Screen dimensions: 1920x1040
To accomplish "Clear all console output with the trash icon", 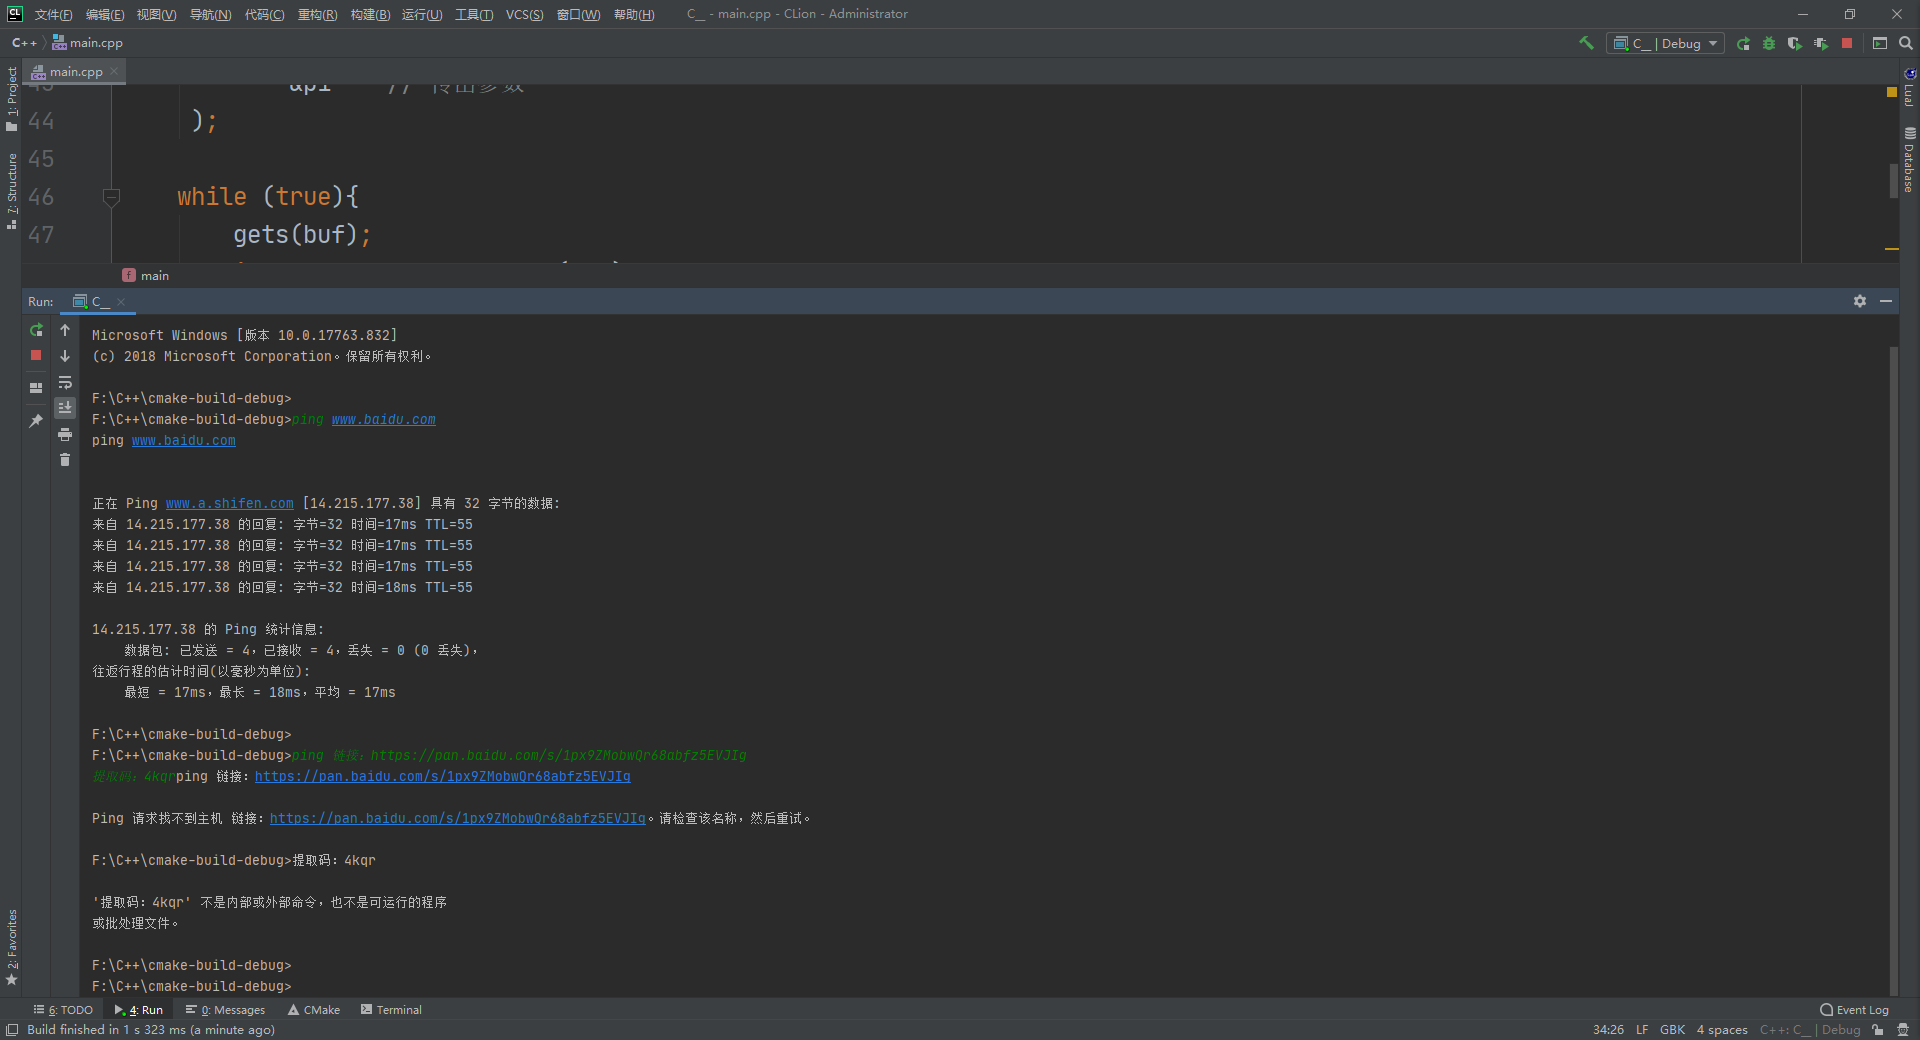I will click(x=65, y=460).
